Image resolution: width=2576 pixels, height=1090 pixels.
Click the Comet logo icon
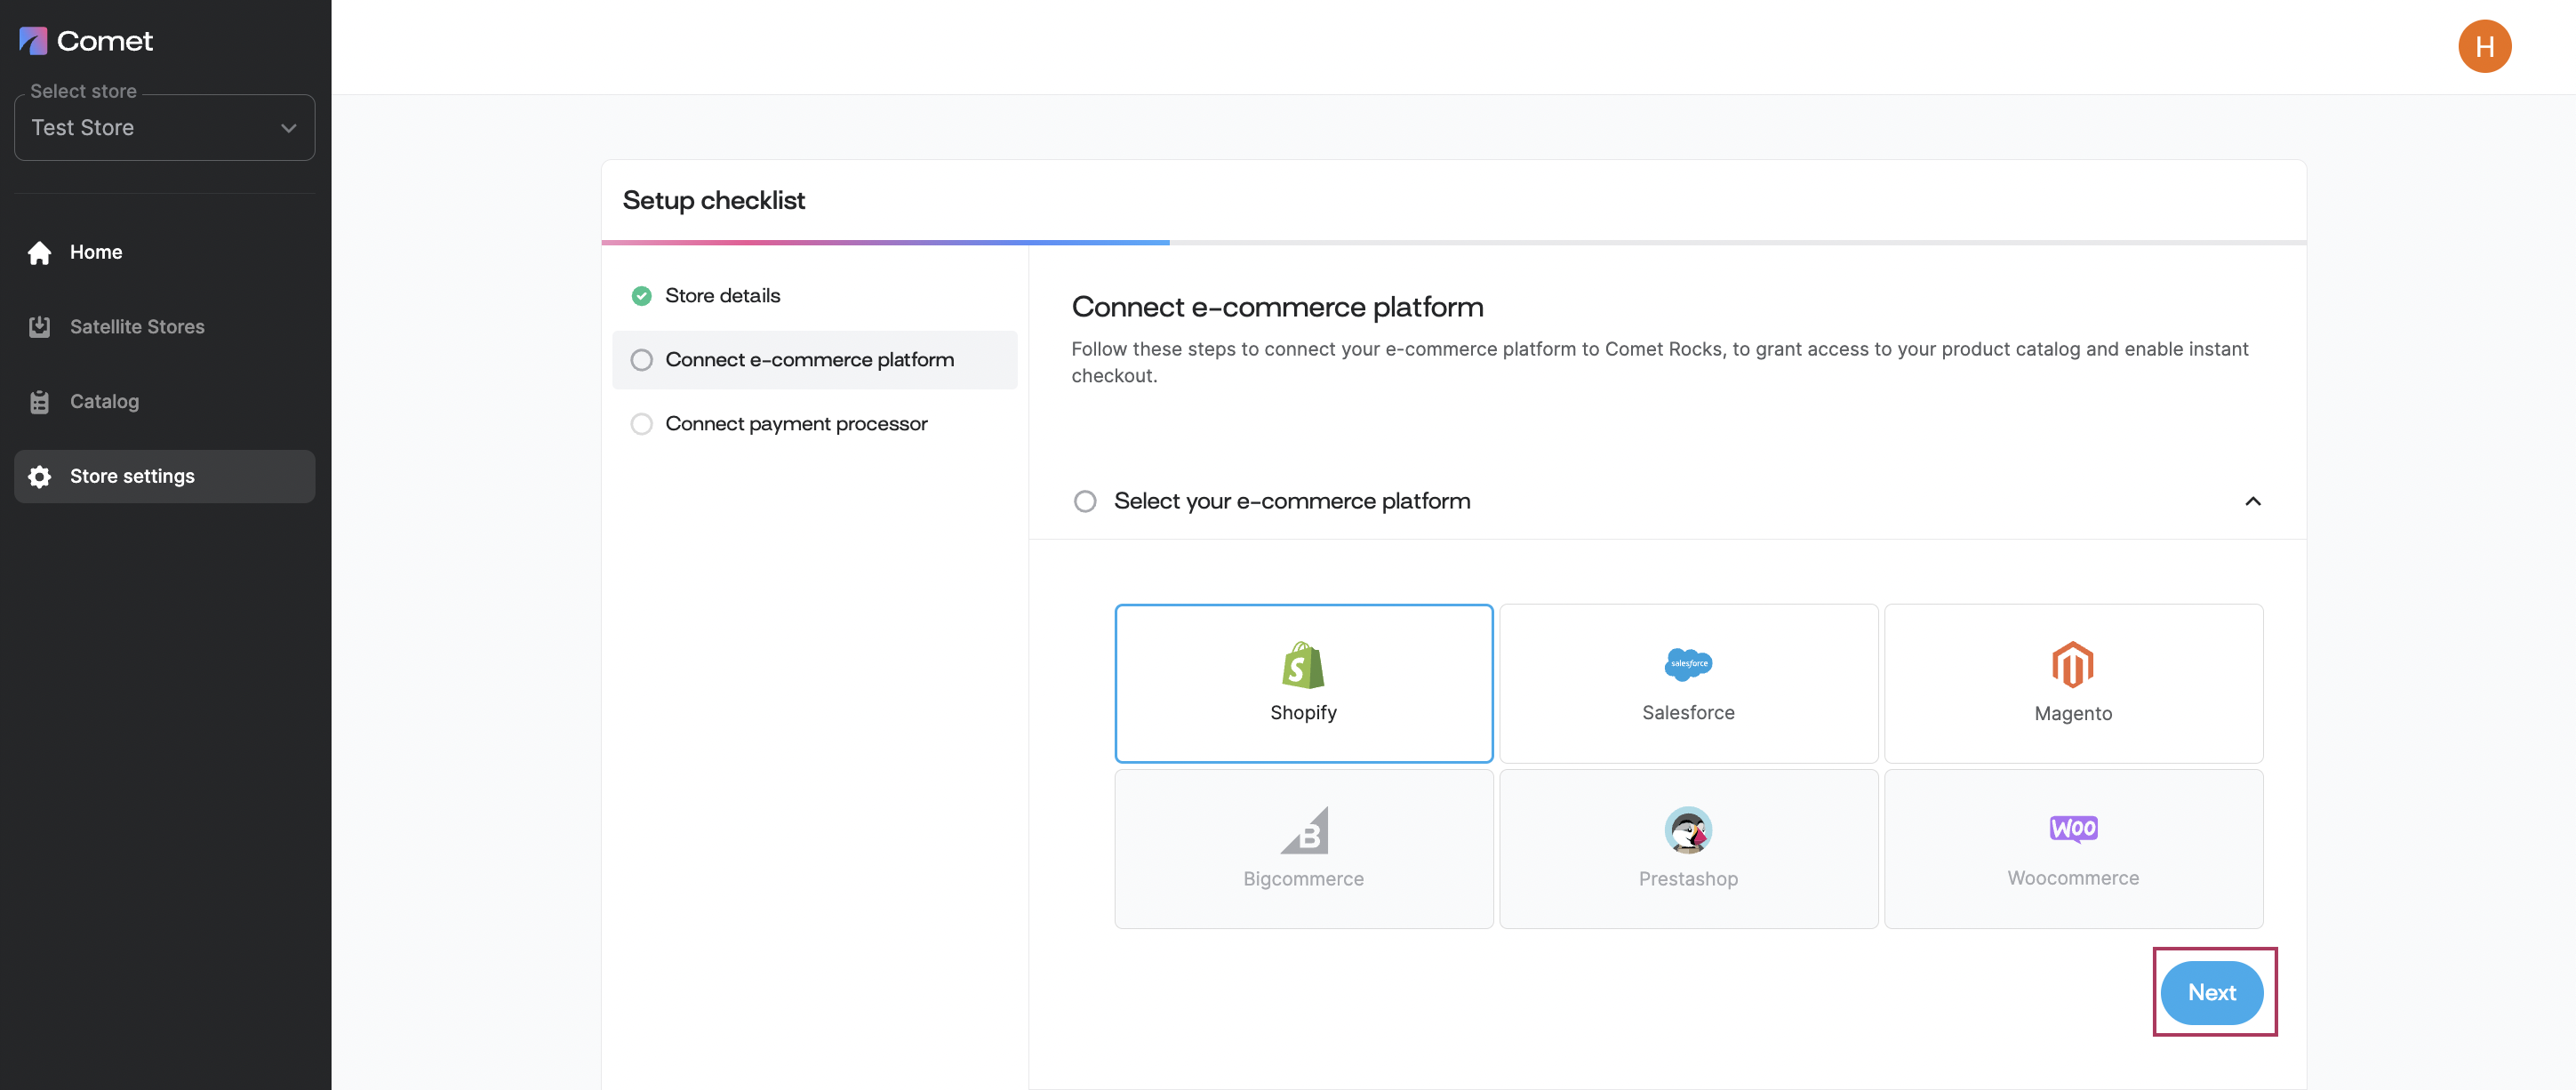click(x=33, y=41)
